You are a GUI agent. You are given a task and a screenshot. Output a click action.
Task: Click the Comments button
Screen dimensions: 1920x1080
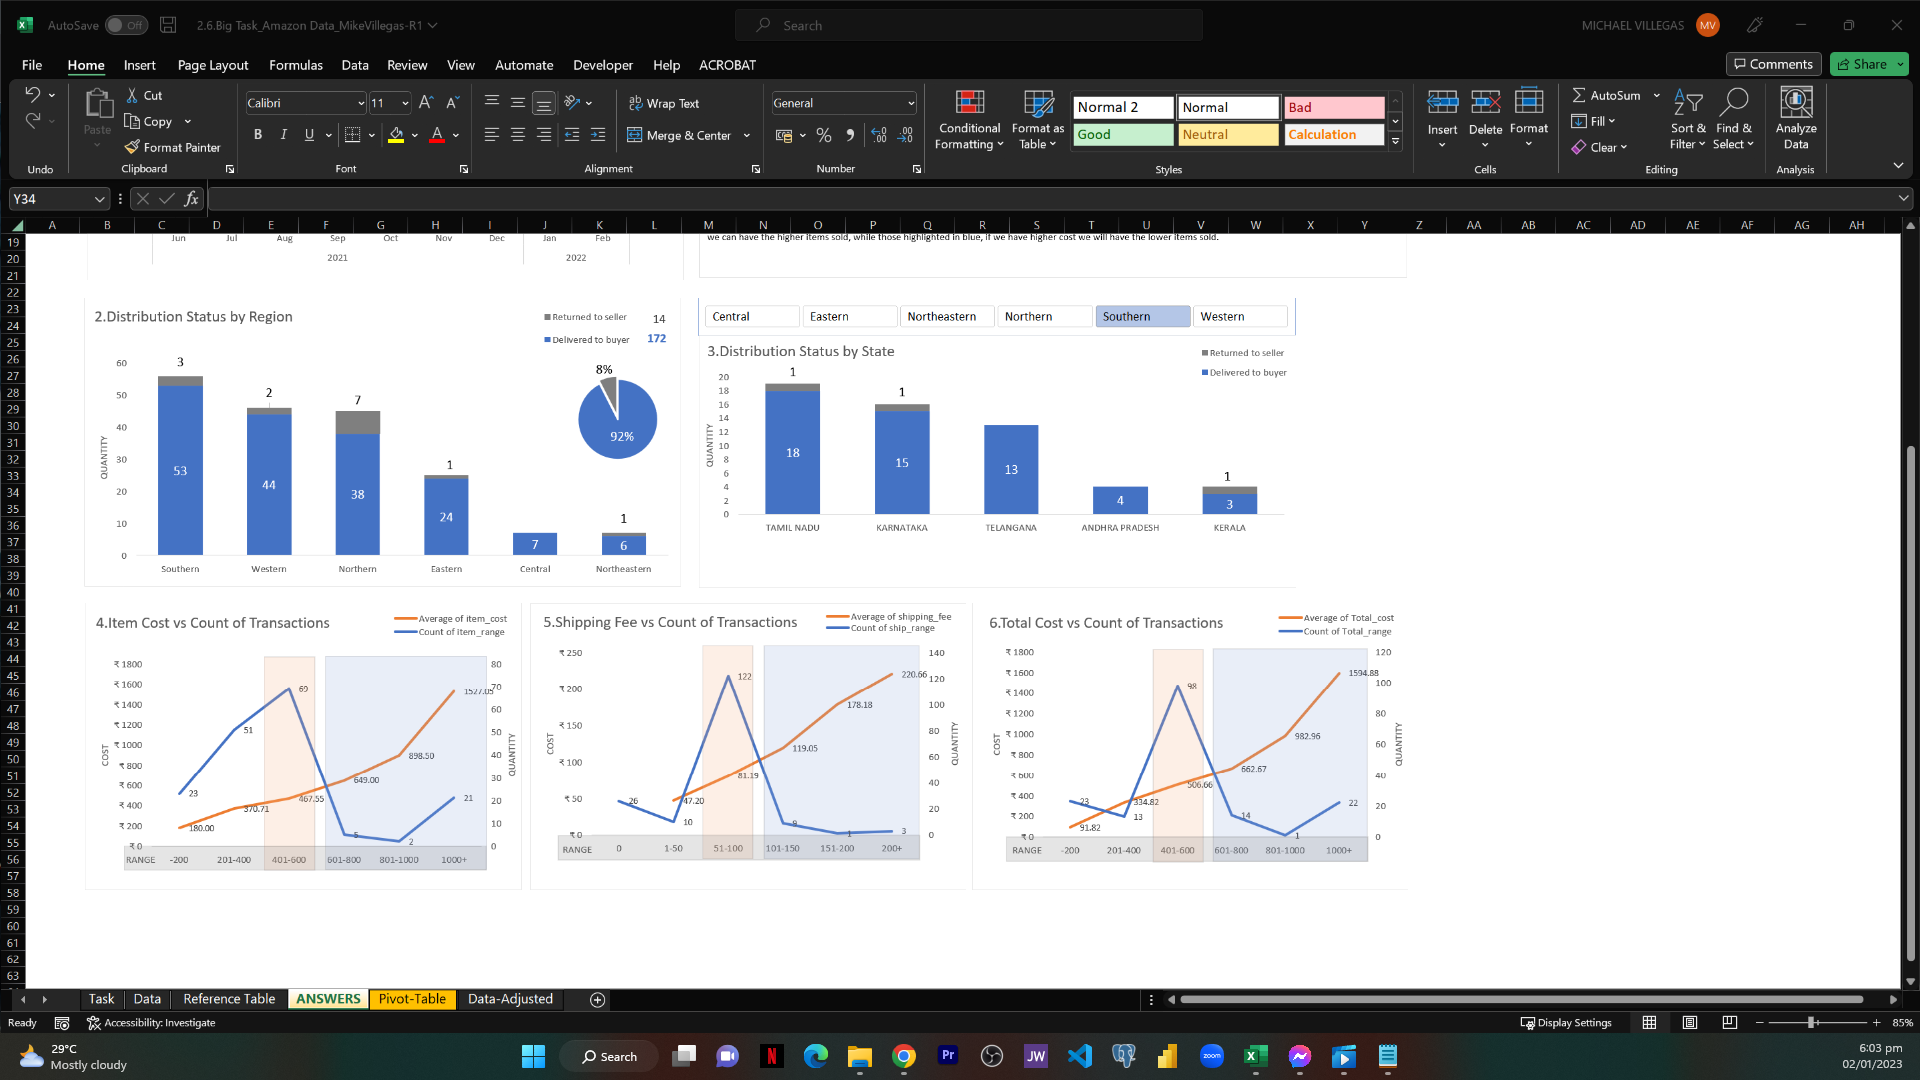[x=1773, y=64]
